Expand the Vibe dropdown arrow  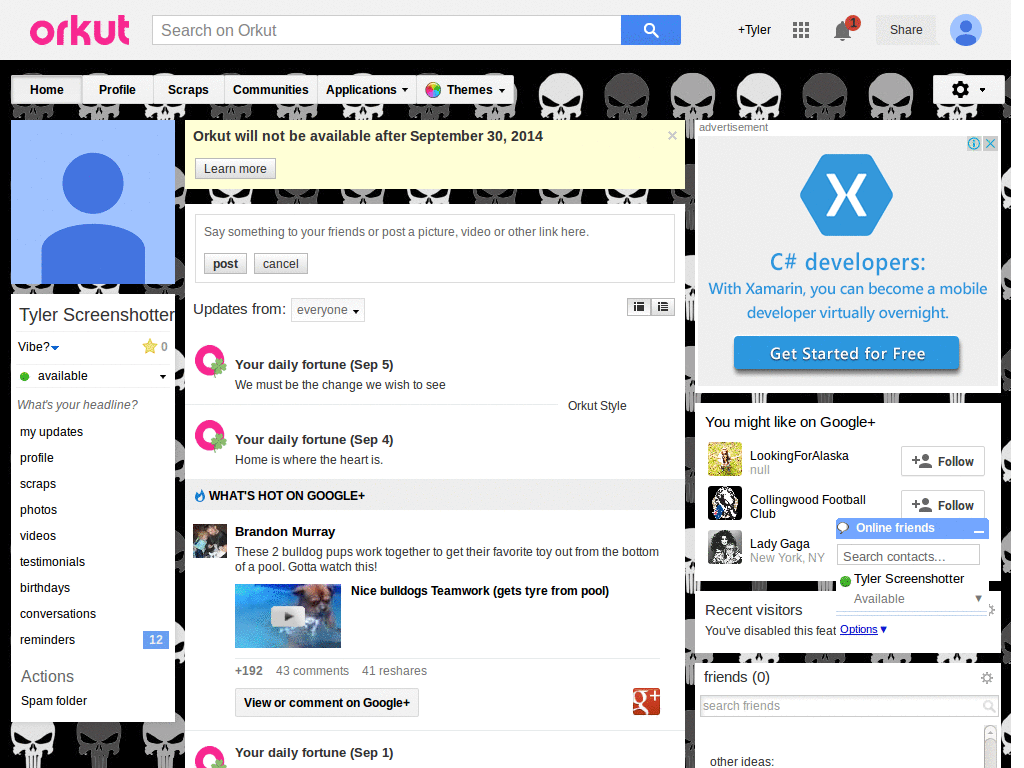pos(56,347)
